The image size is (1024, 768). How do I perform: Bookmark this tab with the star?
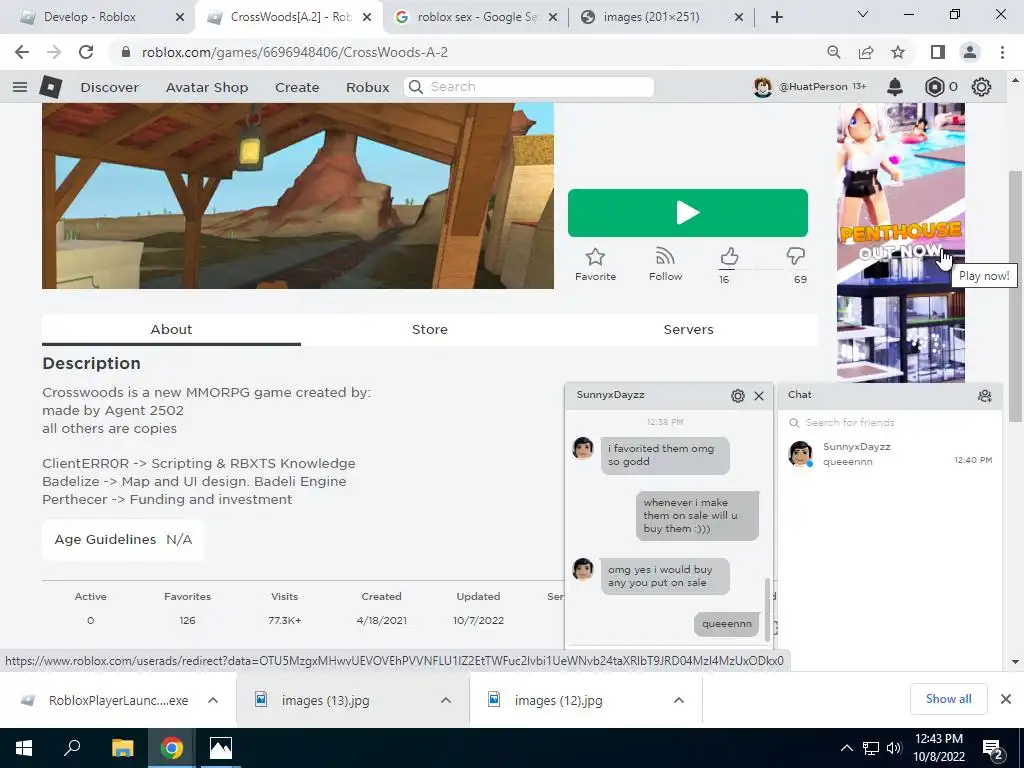pos(898,52)
